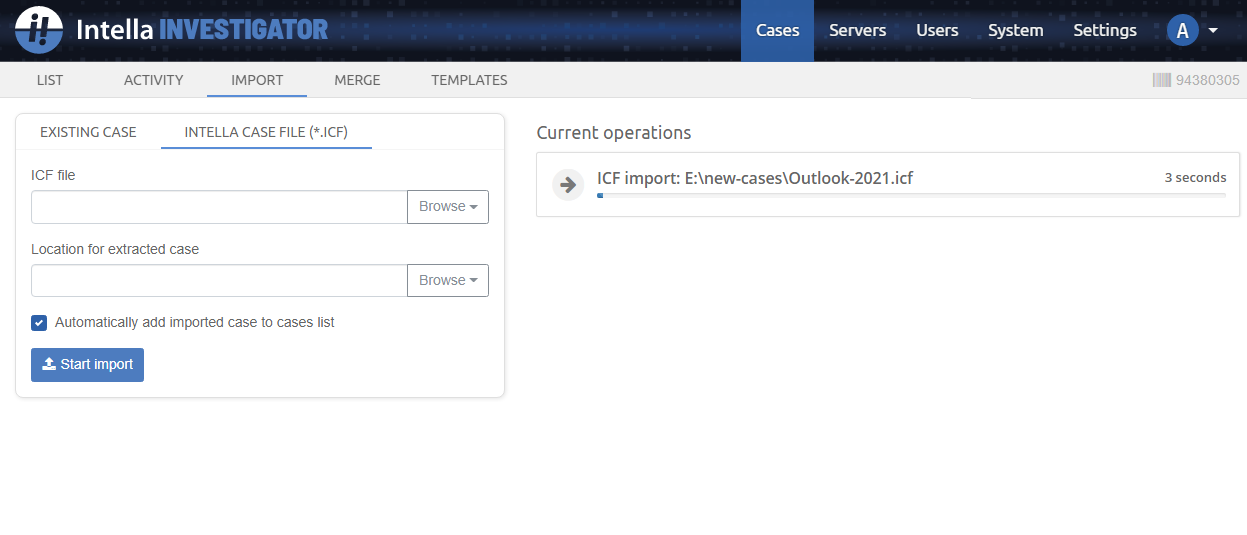Open the Browse dropdown for ICF file

pyautogui.click(x=447, y=207)
